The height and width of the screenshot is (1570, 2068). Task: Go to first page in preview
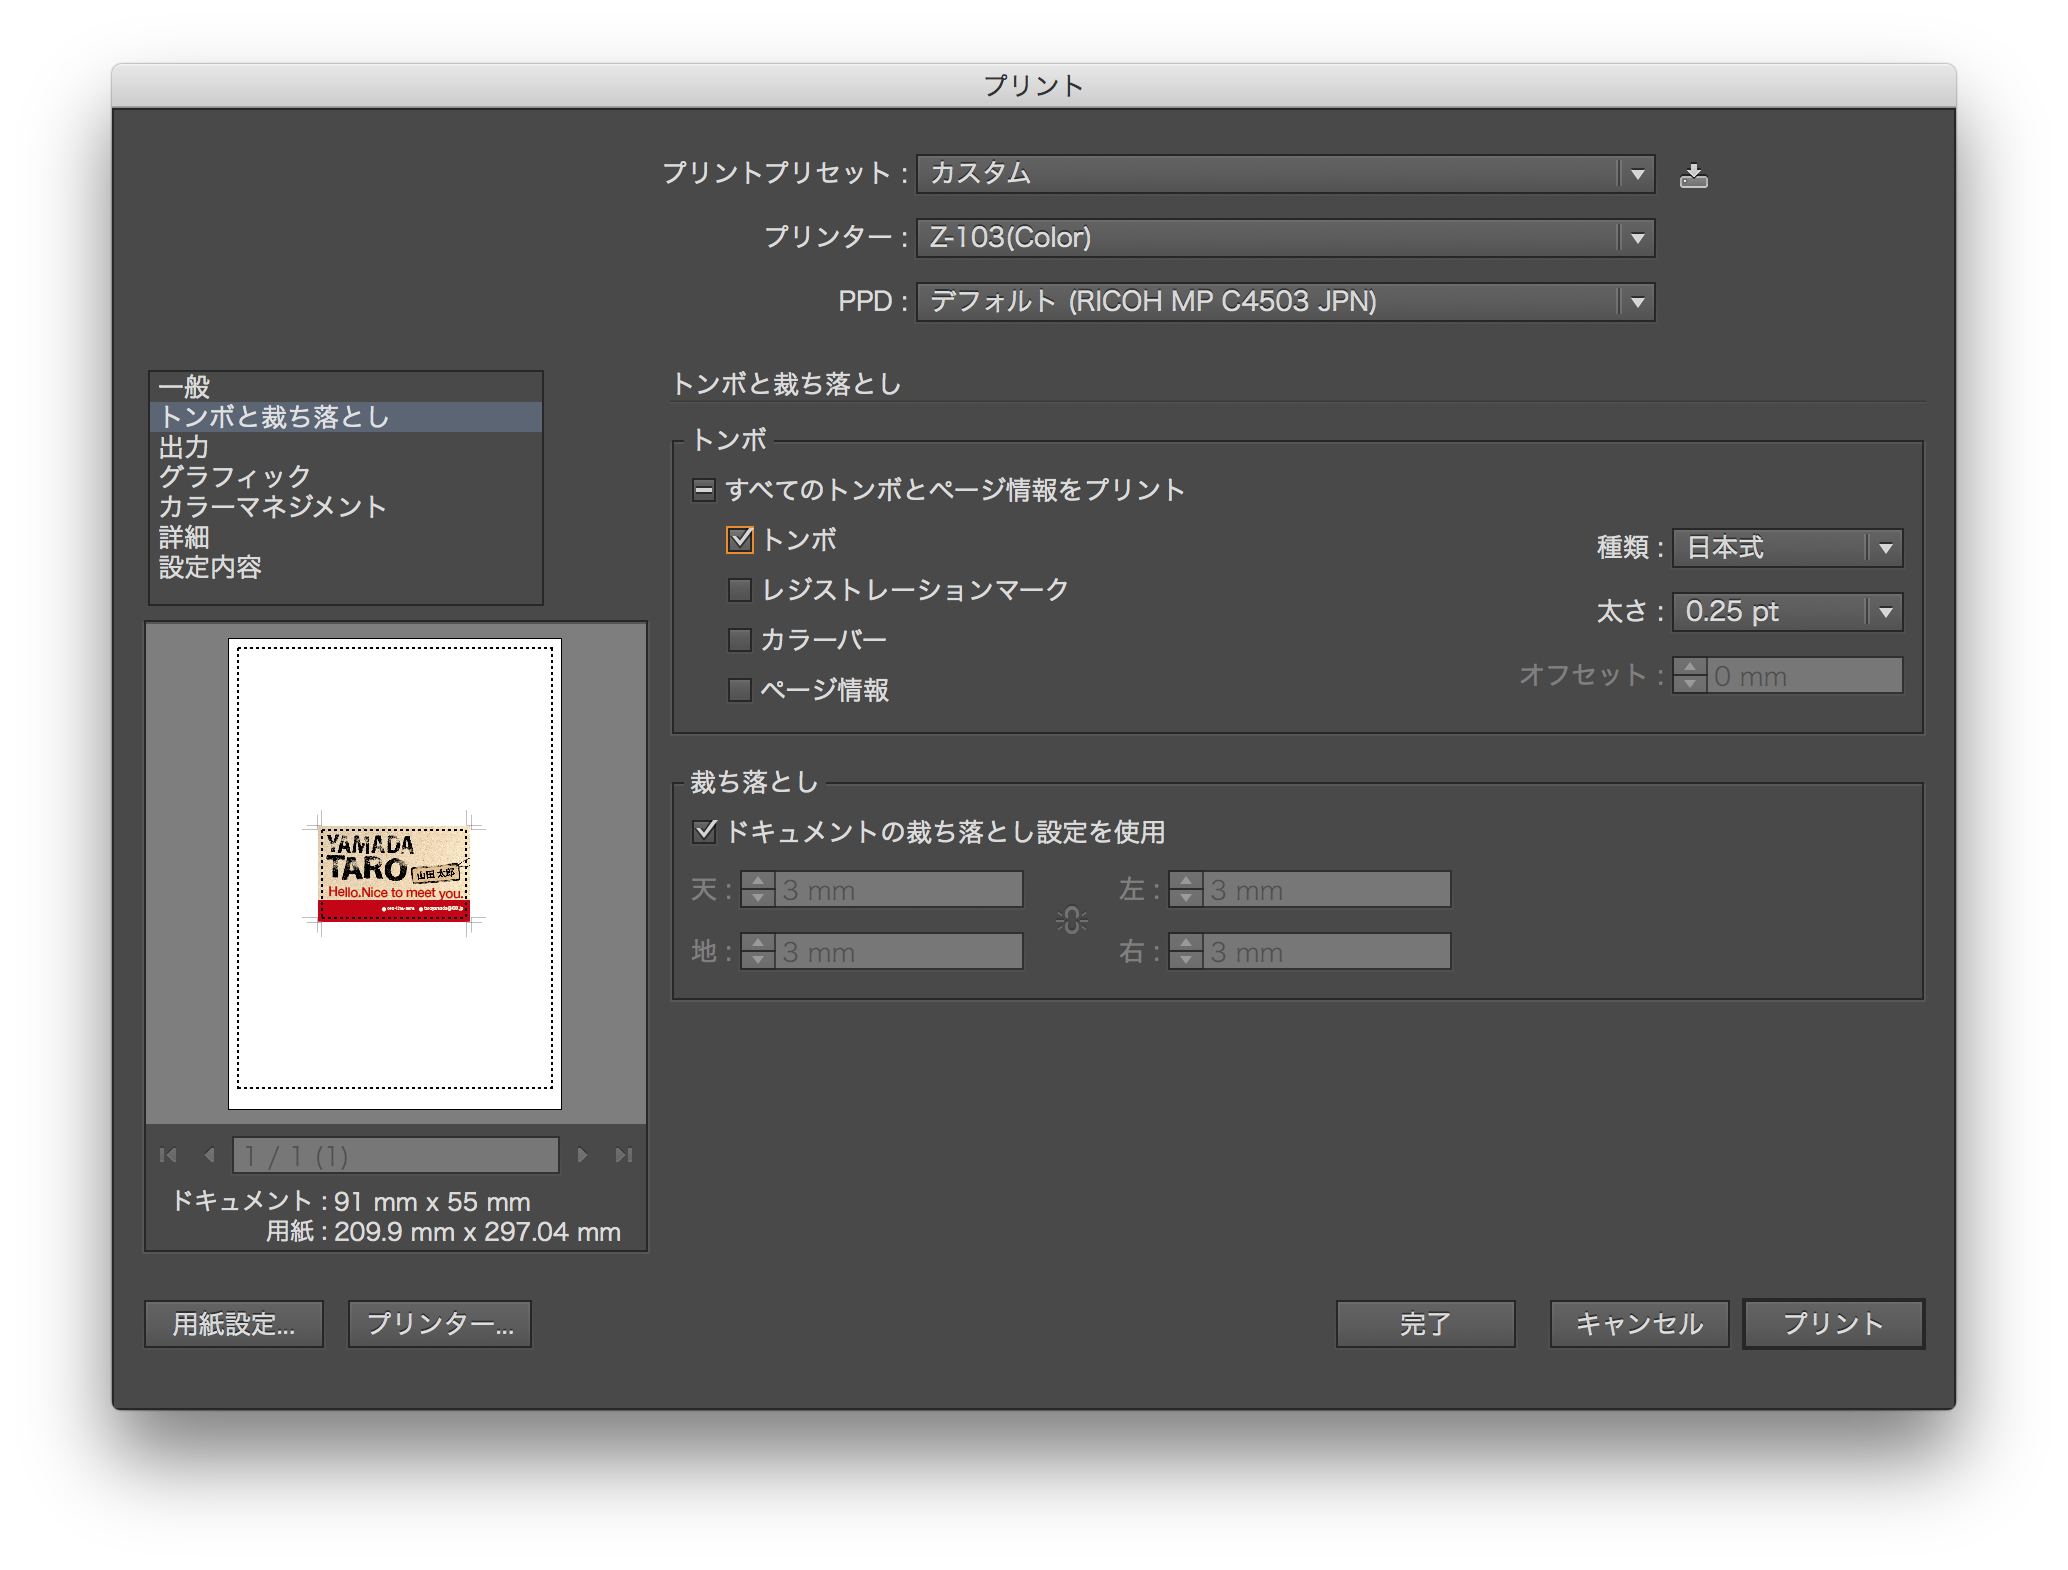(x=168, y=1155)
